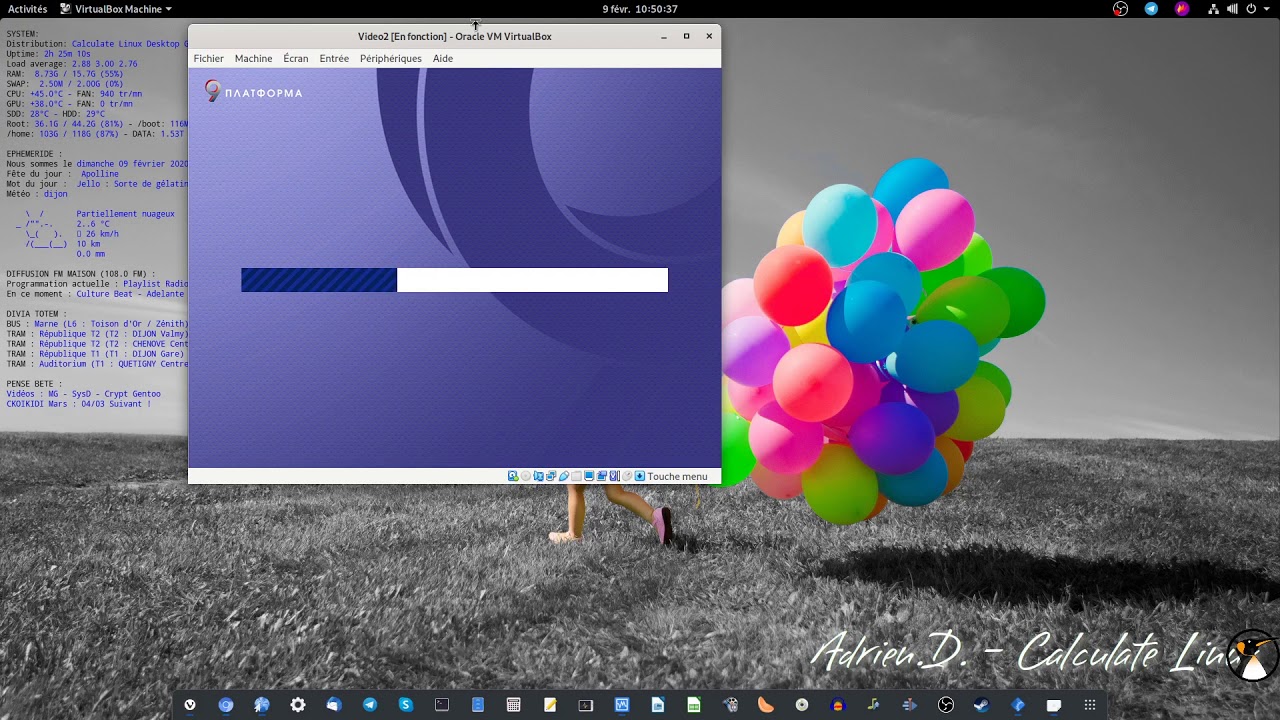Open the Écran menu

pyautogui.click(x=295, y=58)
